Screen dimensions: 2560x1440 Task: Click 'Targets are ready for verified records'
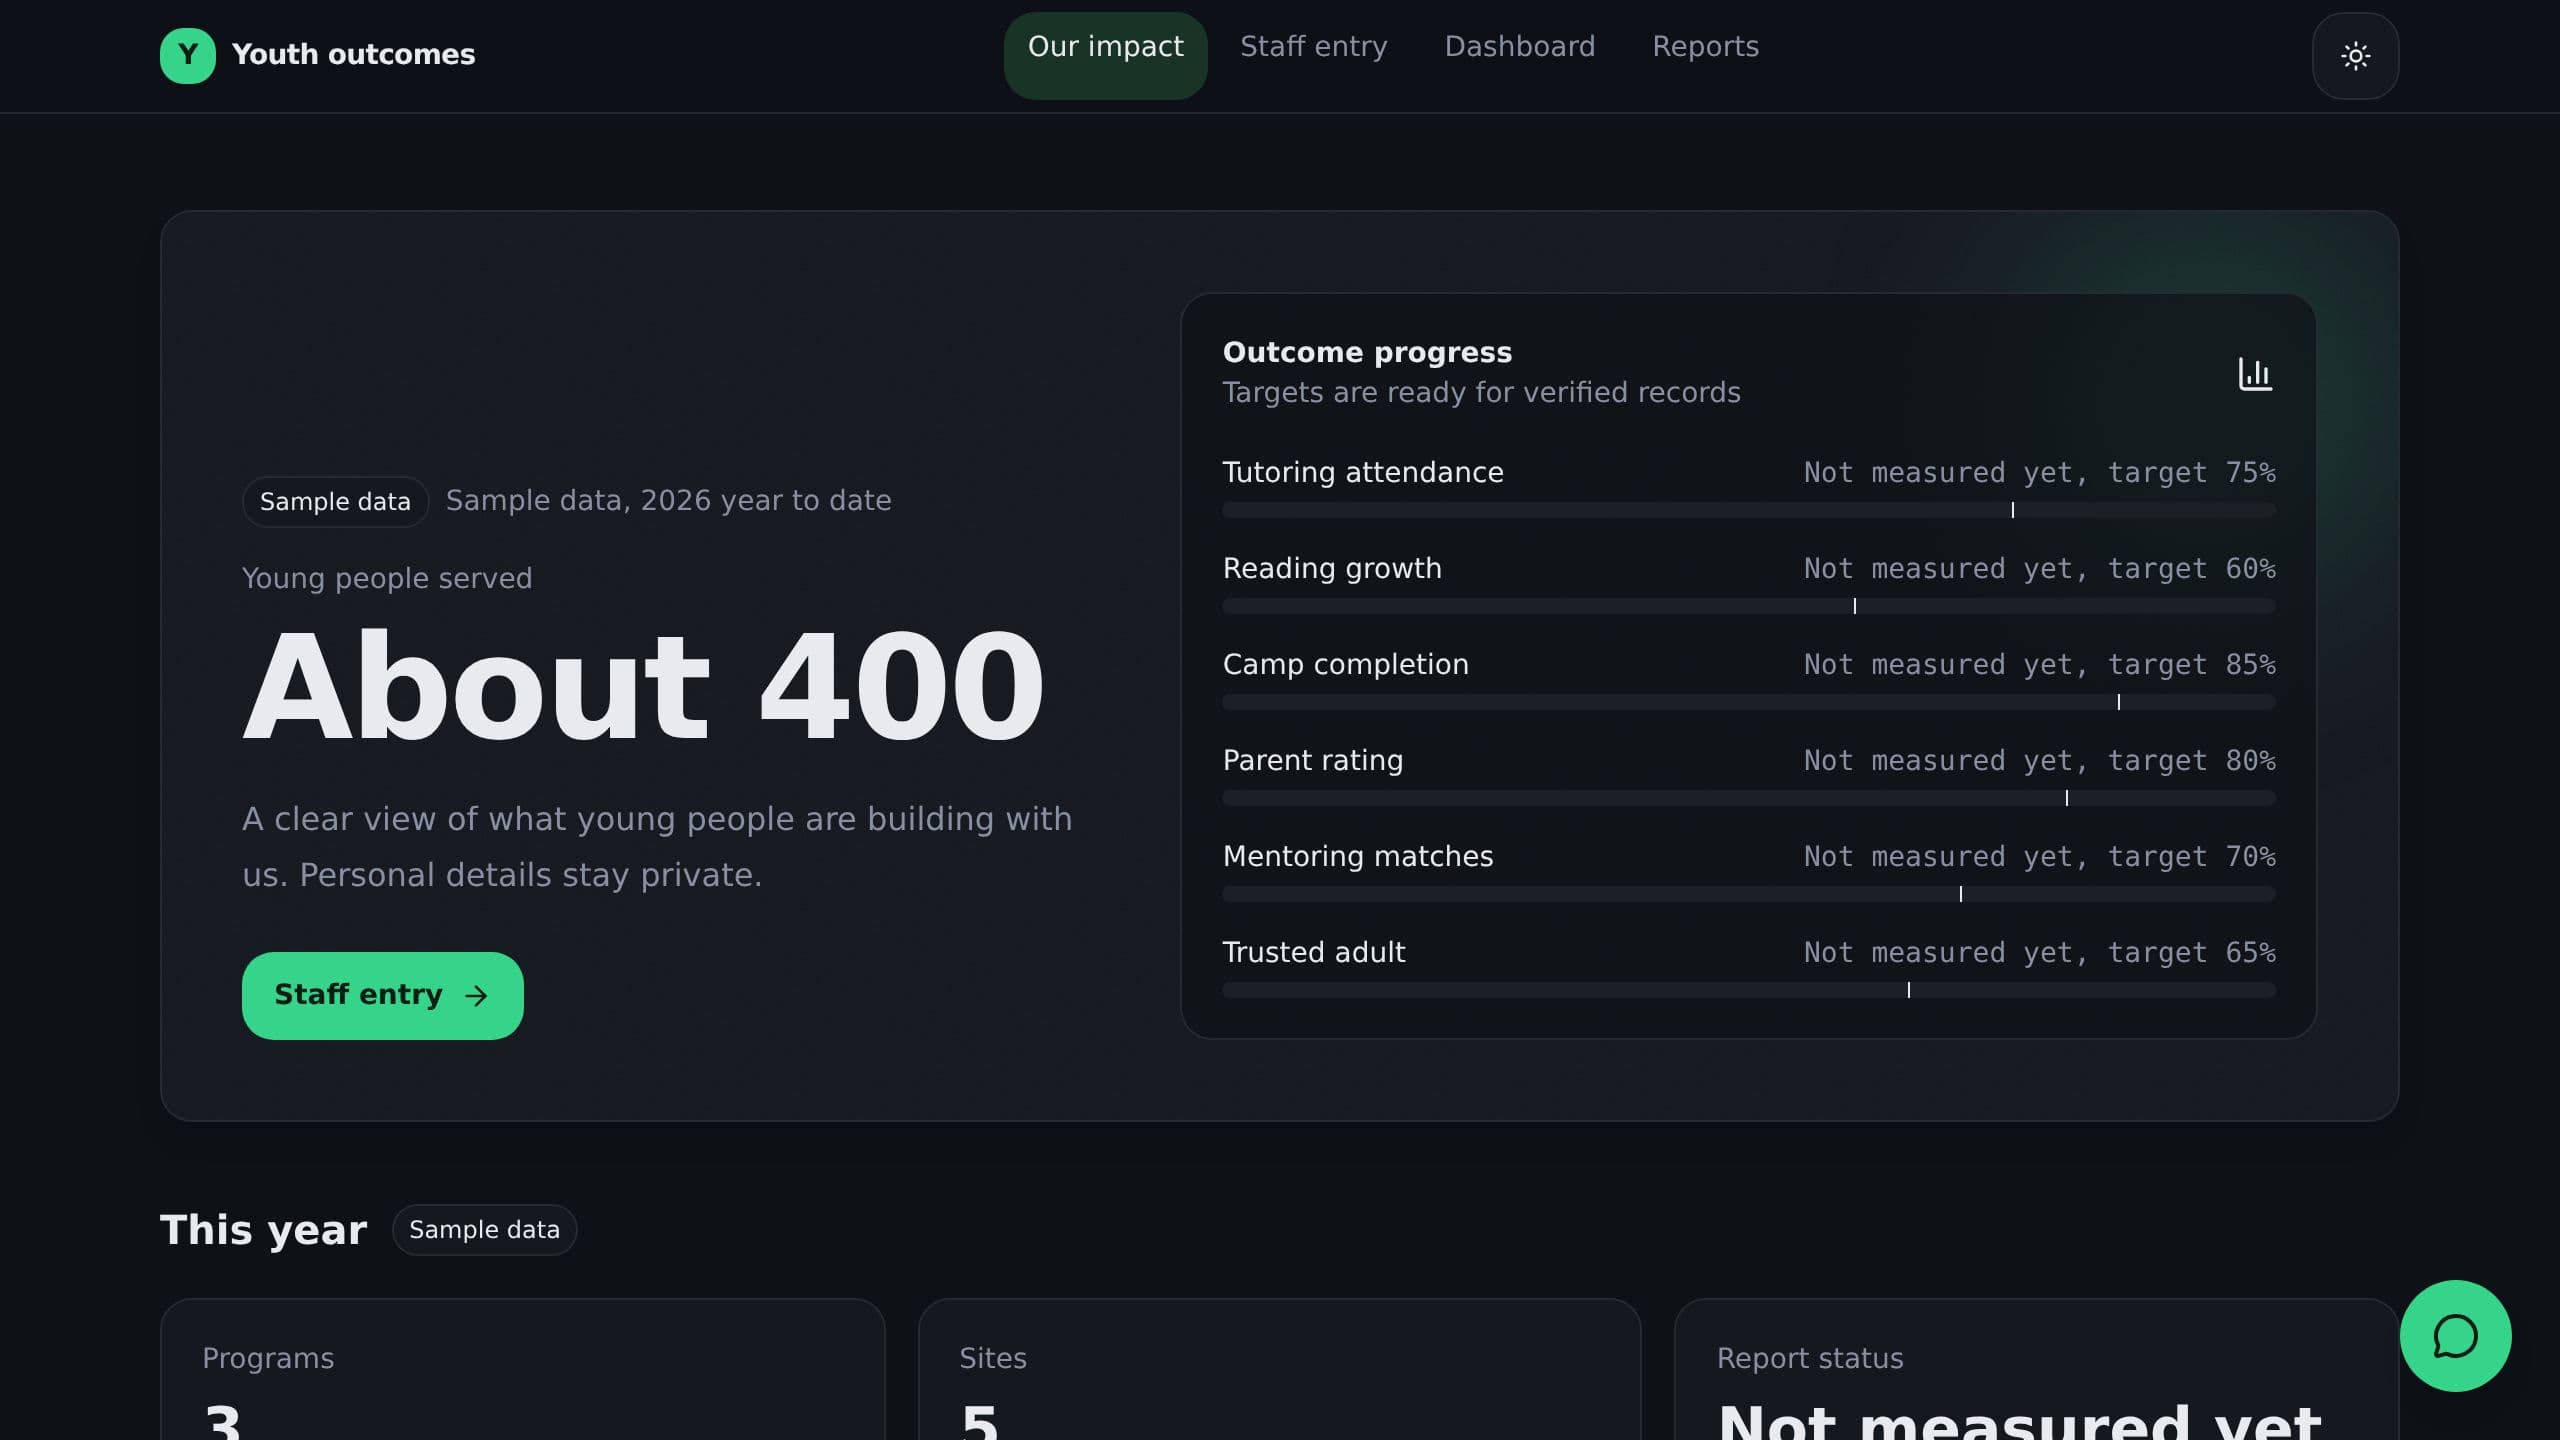tap(1481, 392)
